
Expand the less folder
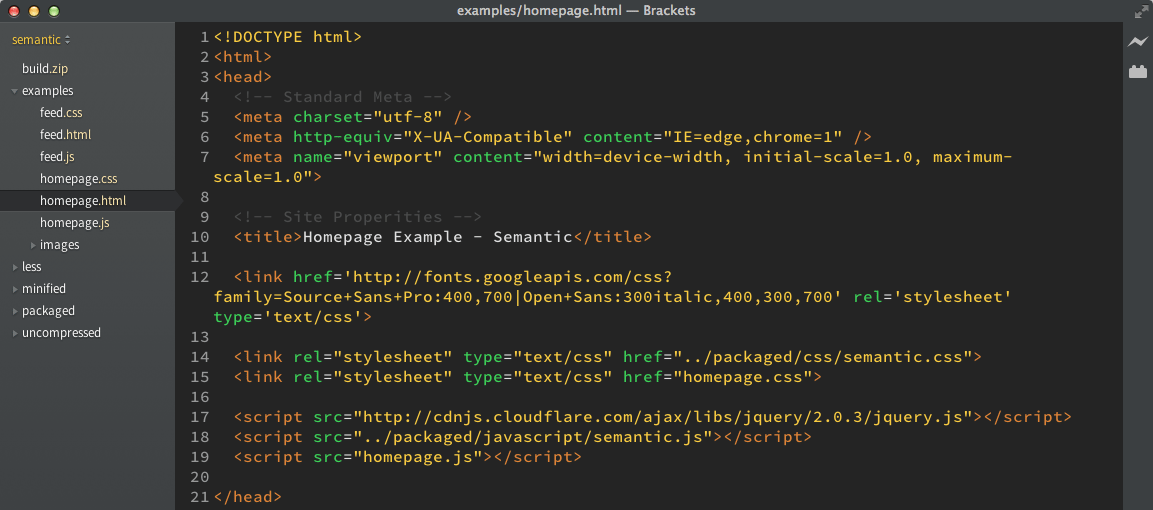[15, 267]
